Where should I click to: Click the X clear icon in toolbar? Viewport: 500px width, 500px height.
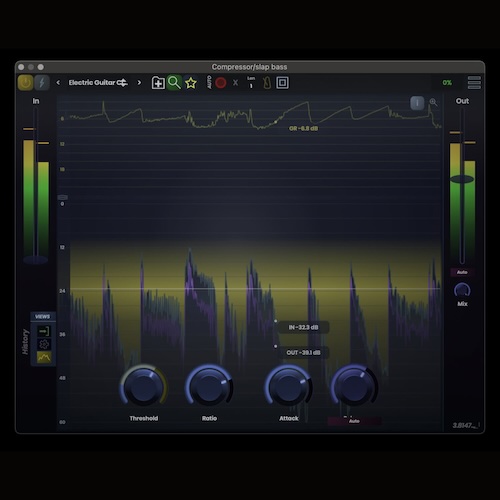click(236, 83)
